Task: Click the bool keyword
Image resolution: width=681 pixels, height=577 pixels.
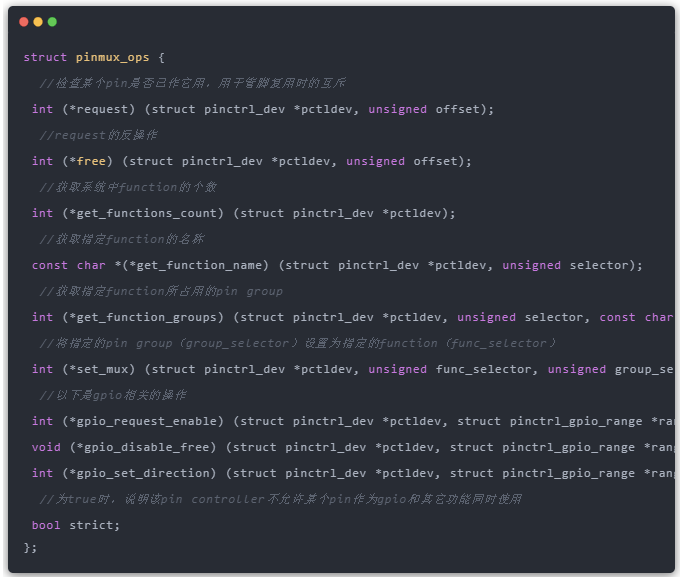Action: pos(46,525)
